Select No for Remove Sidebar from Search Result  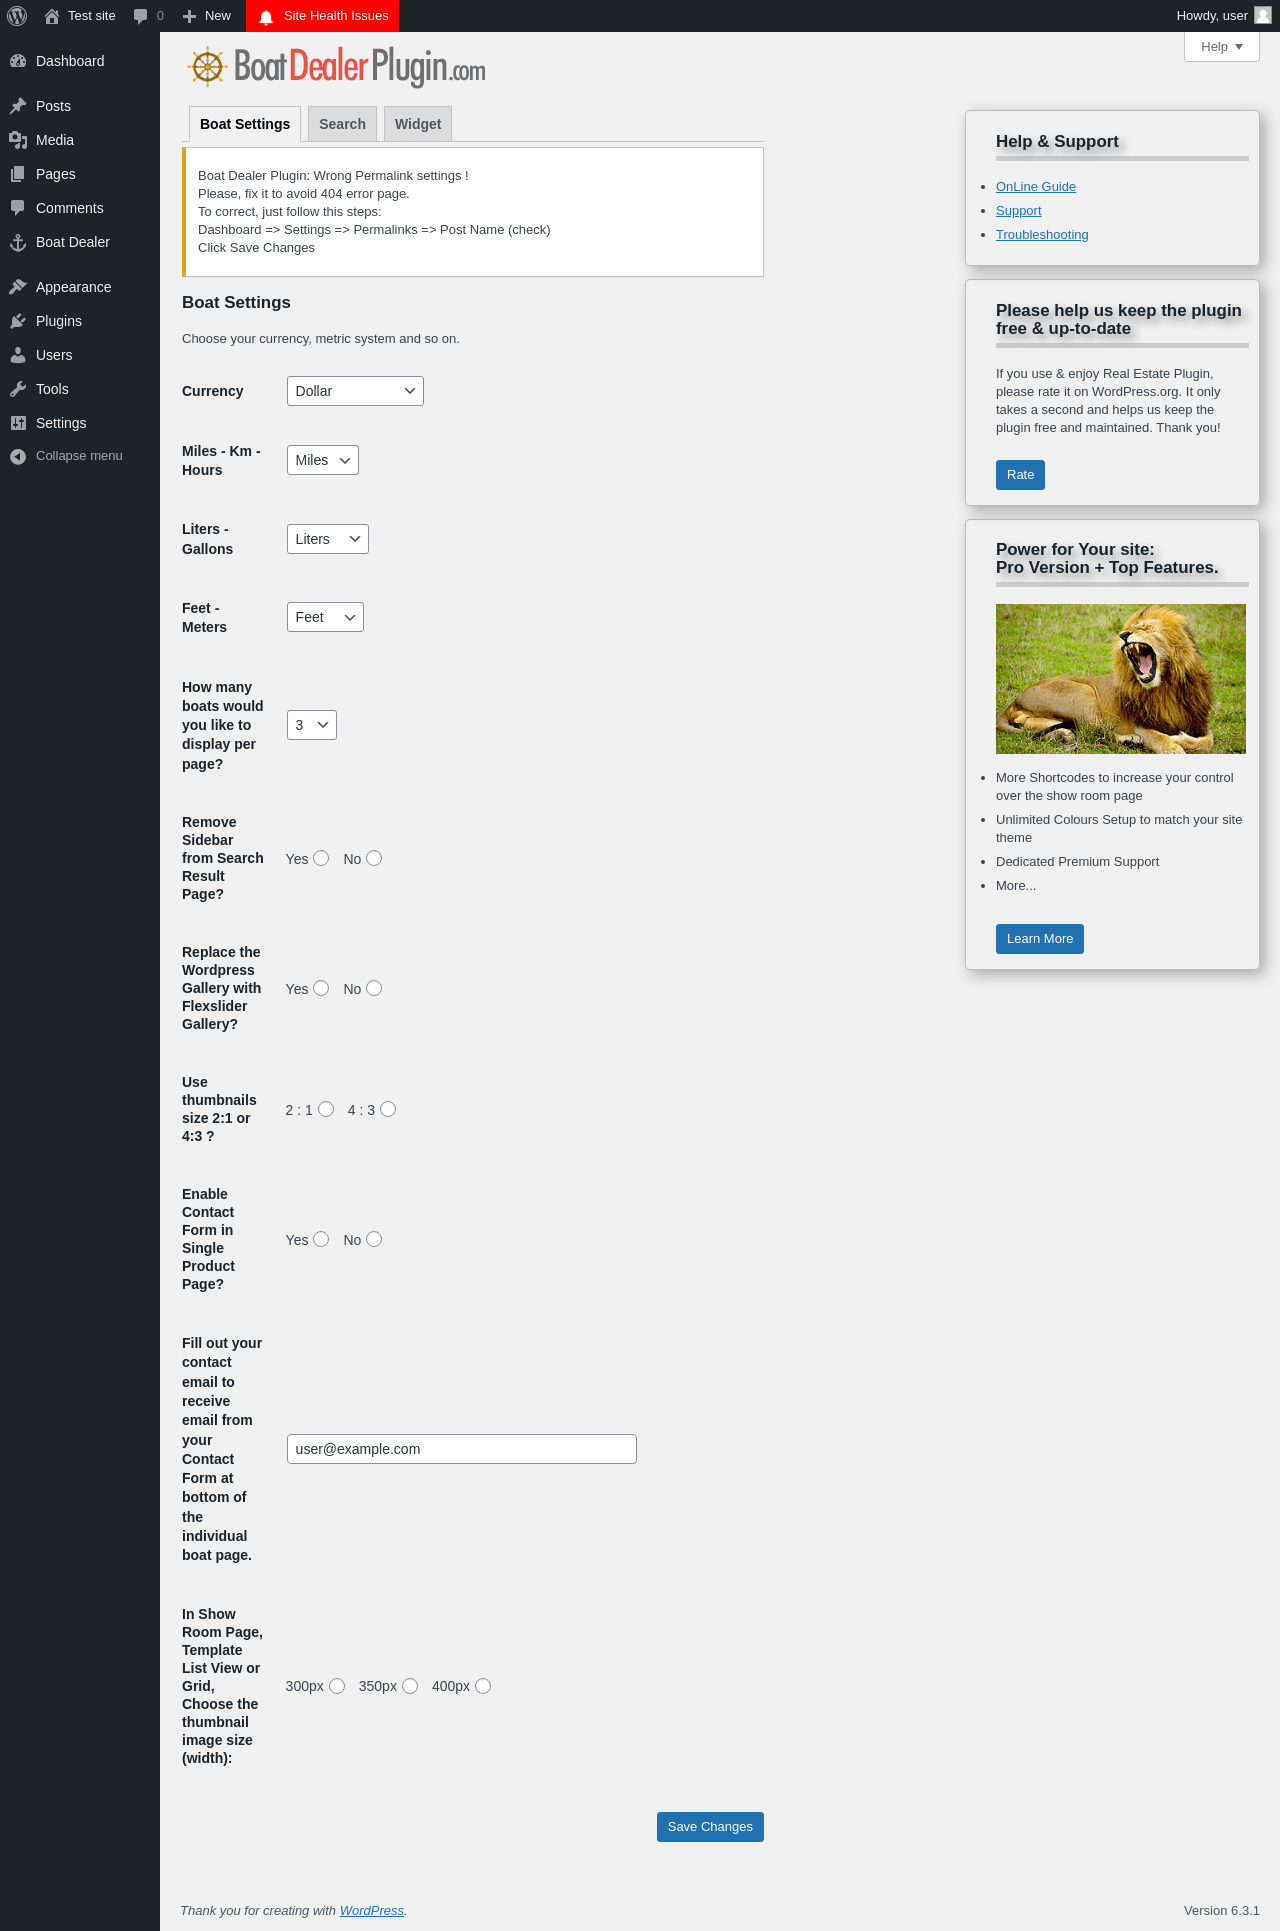coord(374,858)
